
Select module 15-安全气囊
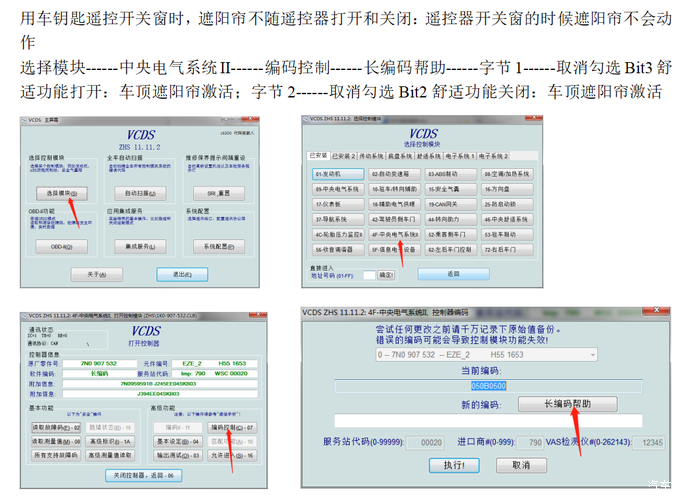(450, 189)
